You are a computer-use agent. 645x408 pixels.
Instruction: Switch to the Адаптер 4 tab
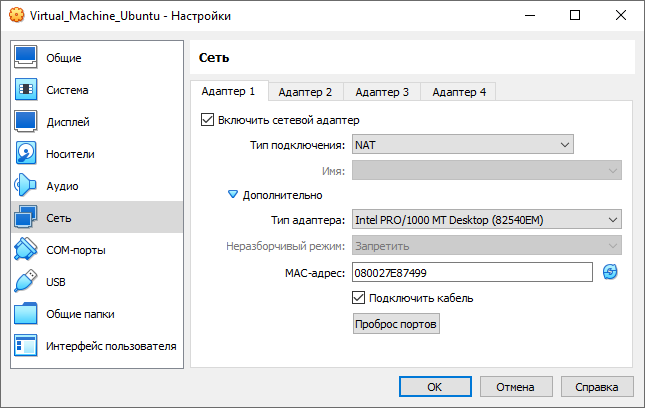(x=459, y=92)
